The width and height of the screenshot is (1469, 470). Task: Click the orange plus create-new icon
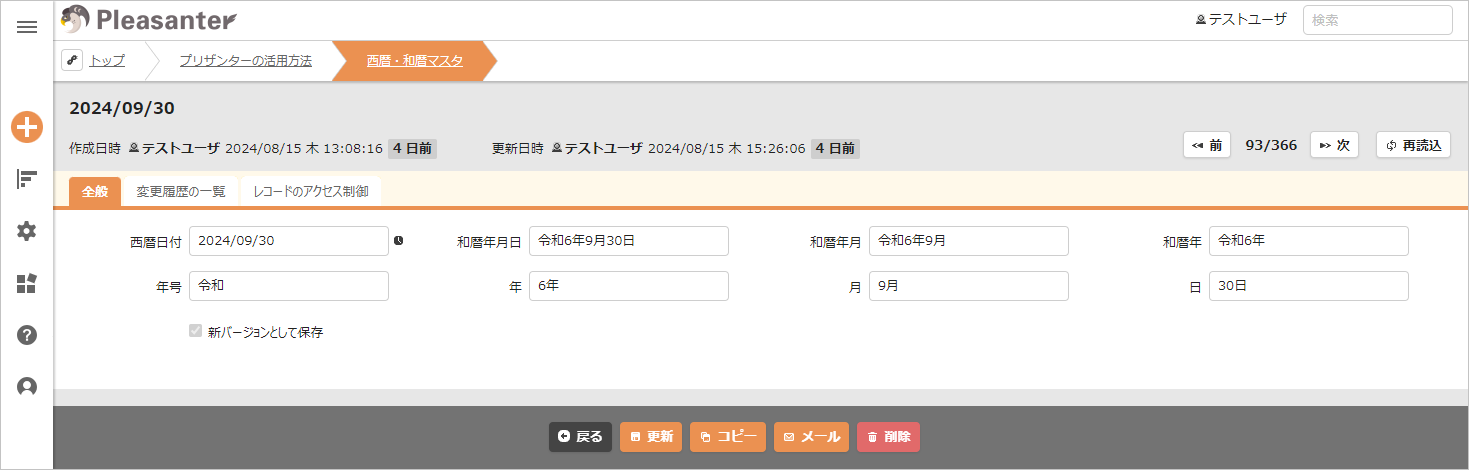tap(27, 127)
